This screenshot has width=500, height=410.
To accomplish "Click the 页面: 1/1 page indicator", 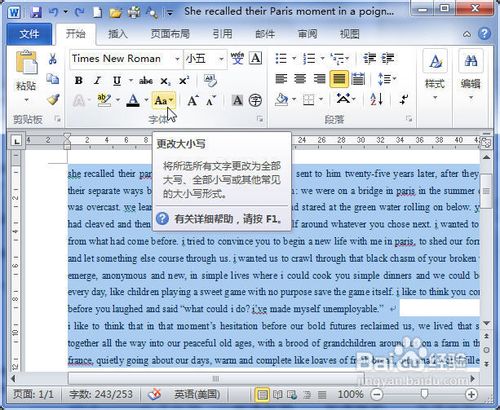I will click(x=33, y=395).
